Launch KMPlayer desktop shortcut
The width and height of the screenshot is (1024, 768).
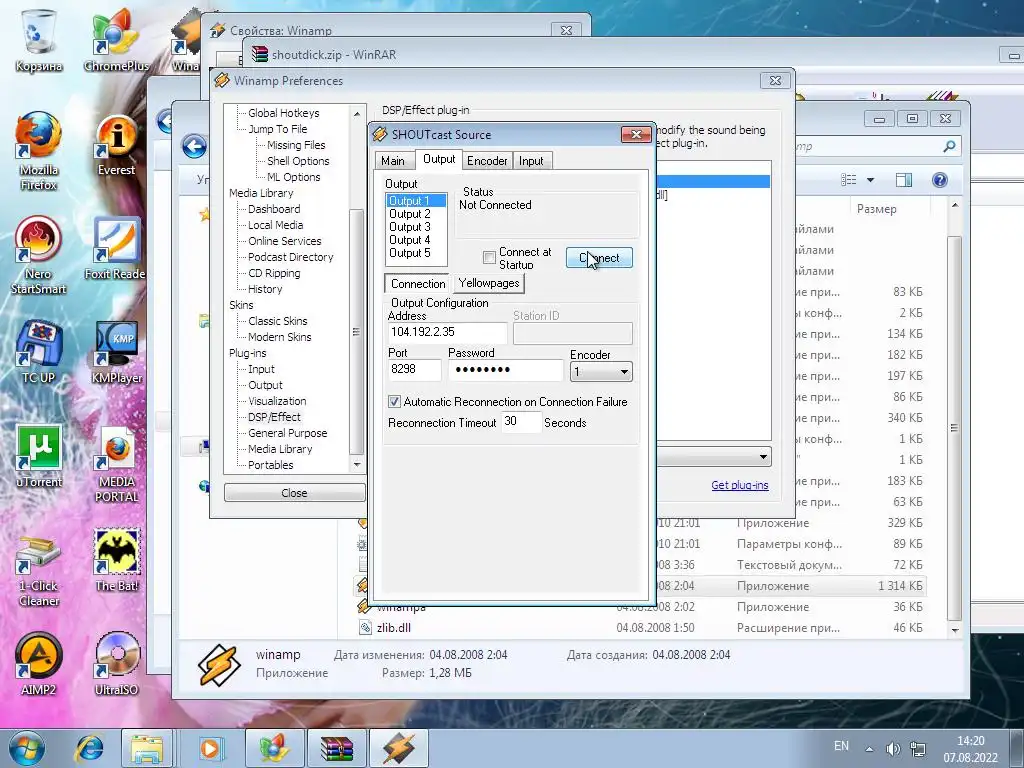(116, 353)
